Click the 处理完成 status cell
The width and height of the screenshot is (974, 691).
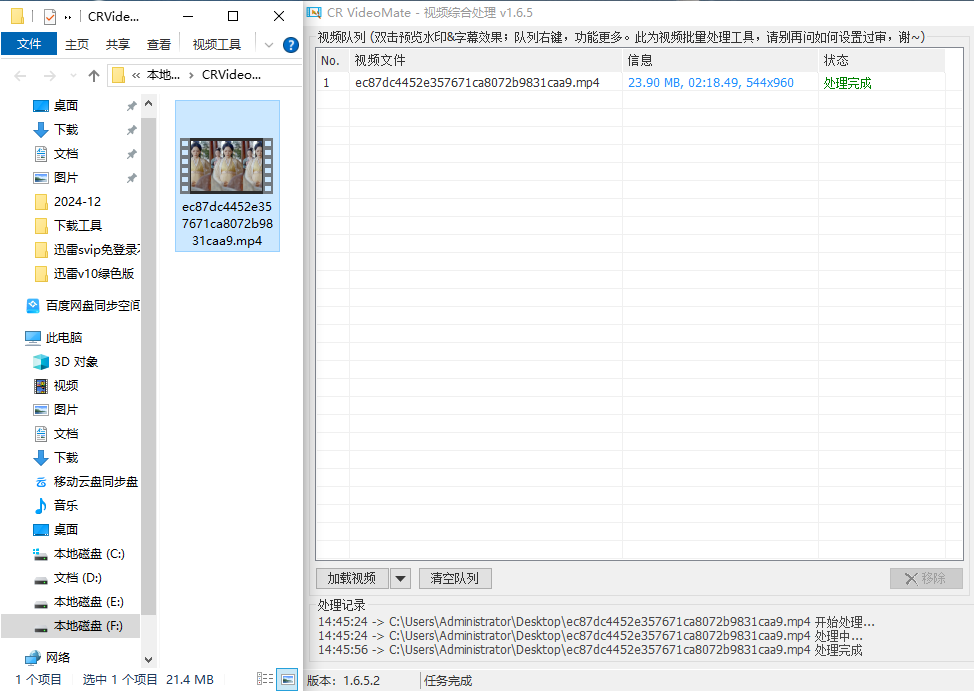847,83
